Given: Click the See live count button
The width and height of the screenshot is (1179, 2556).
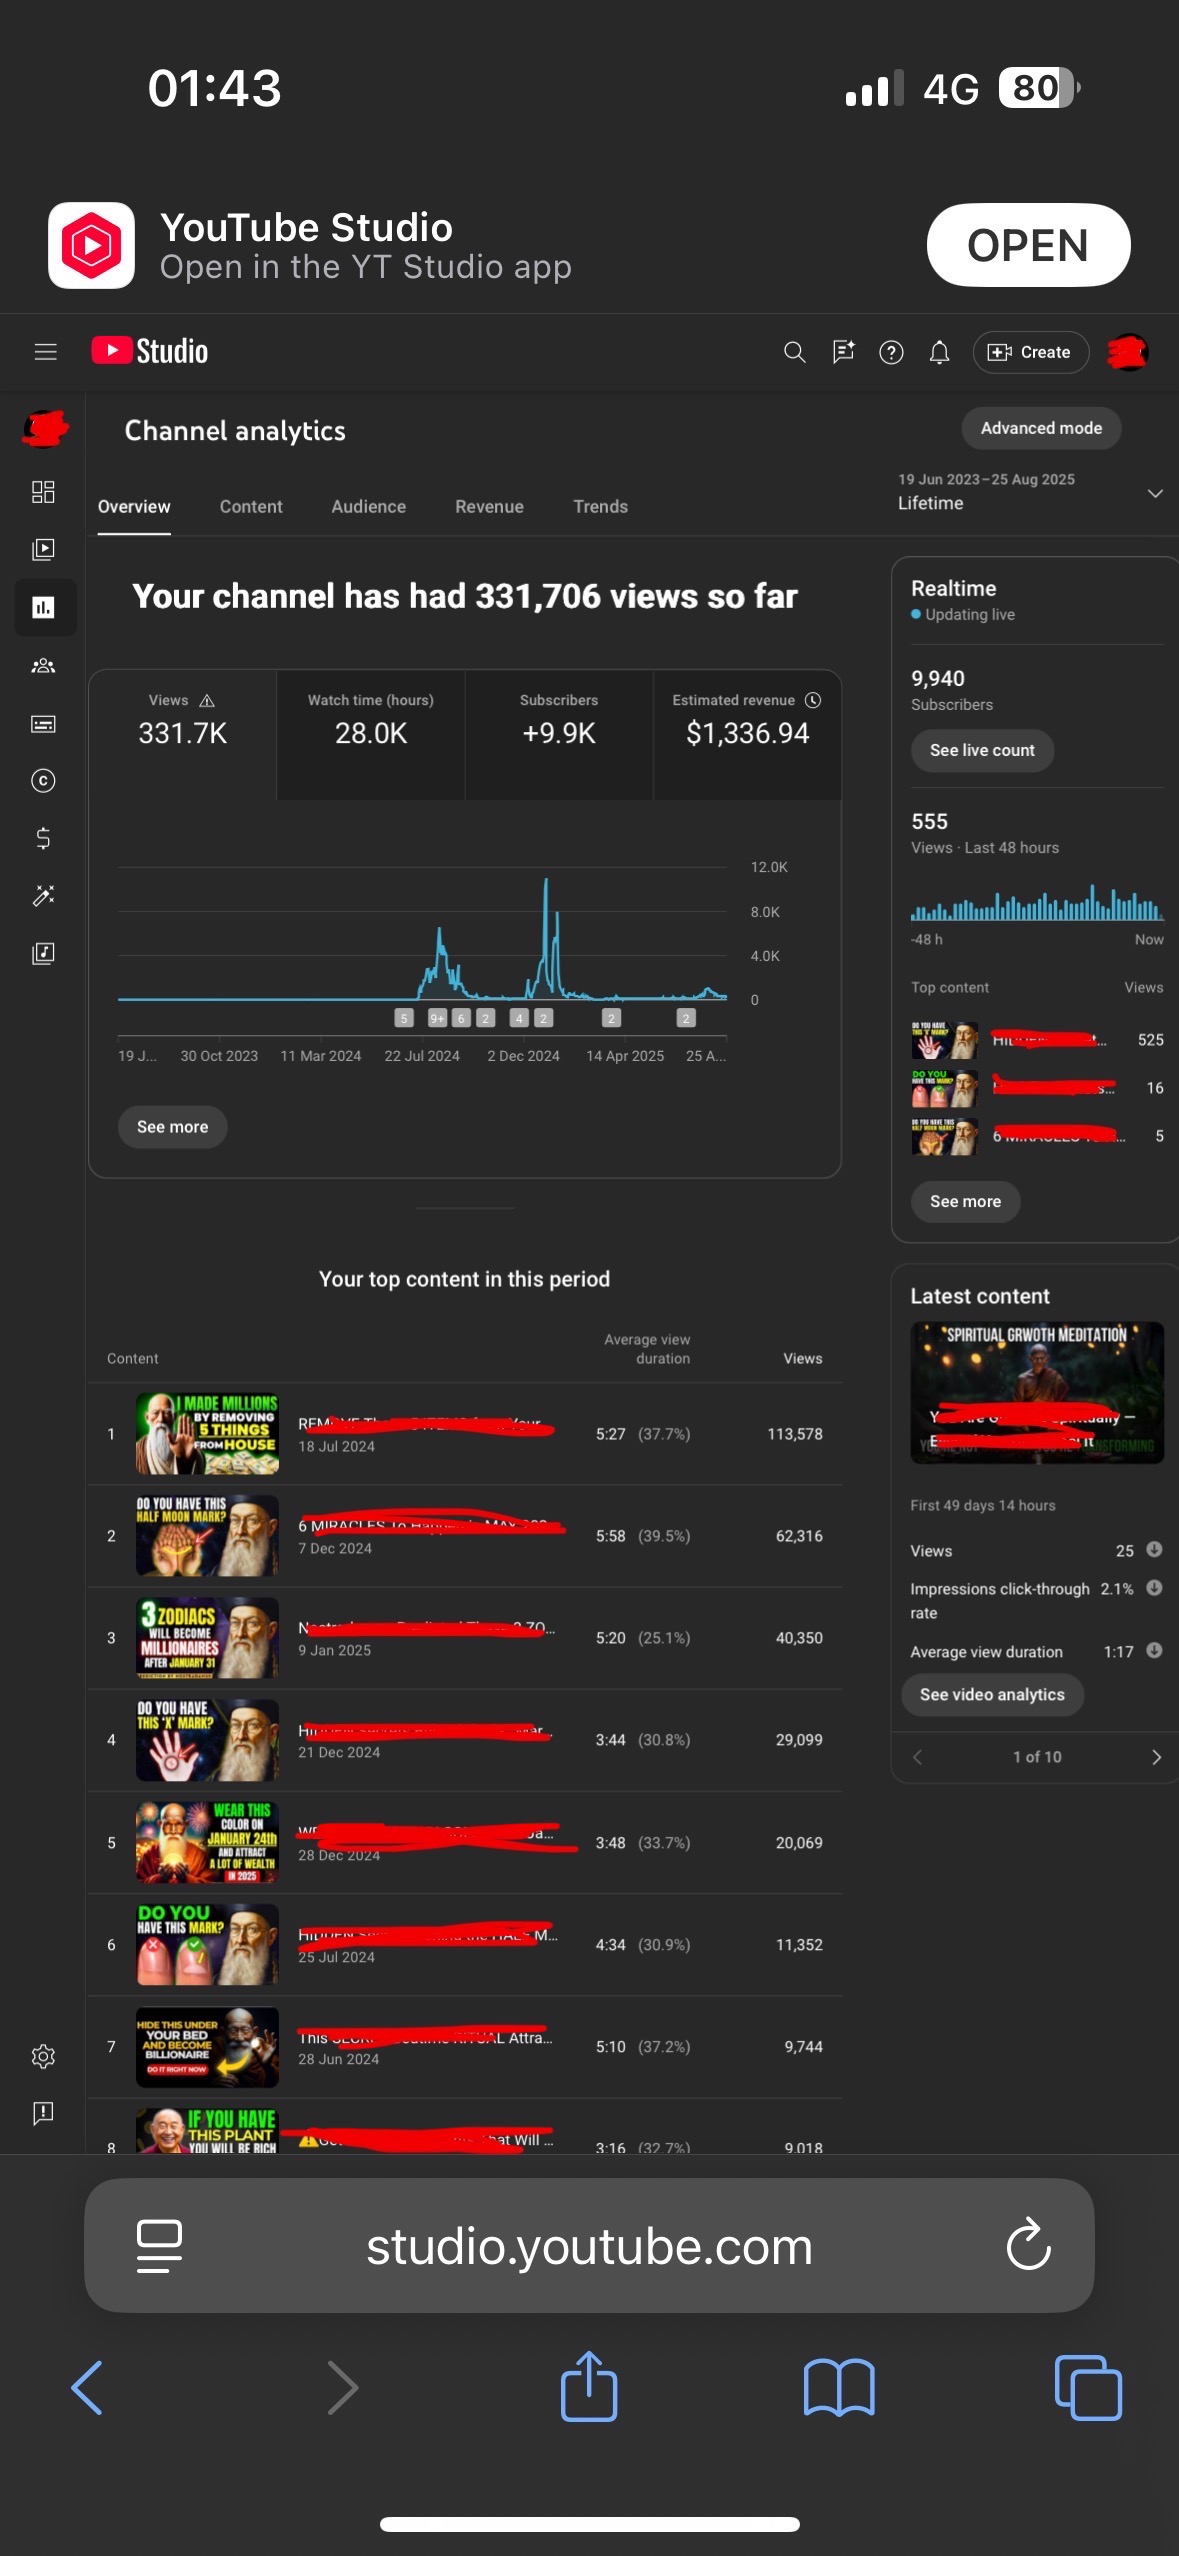Looking at the screenshot, I should pos(982,750).
